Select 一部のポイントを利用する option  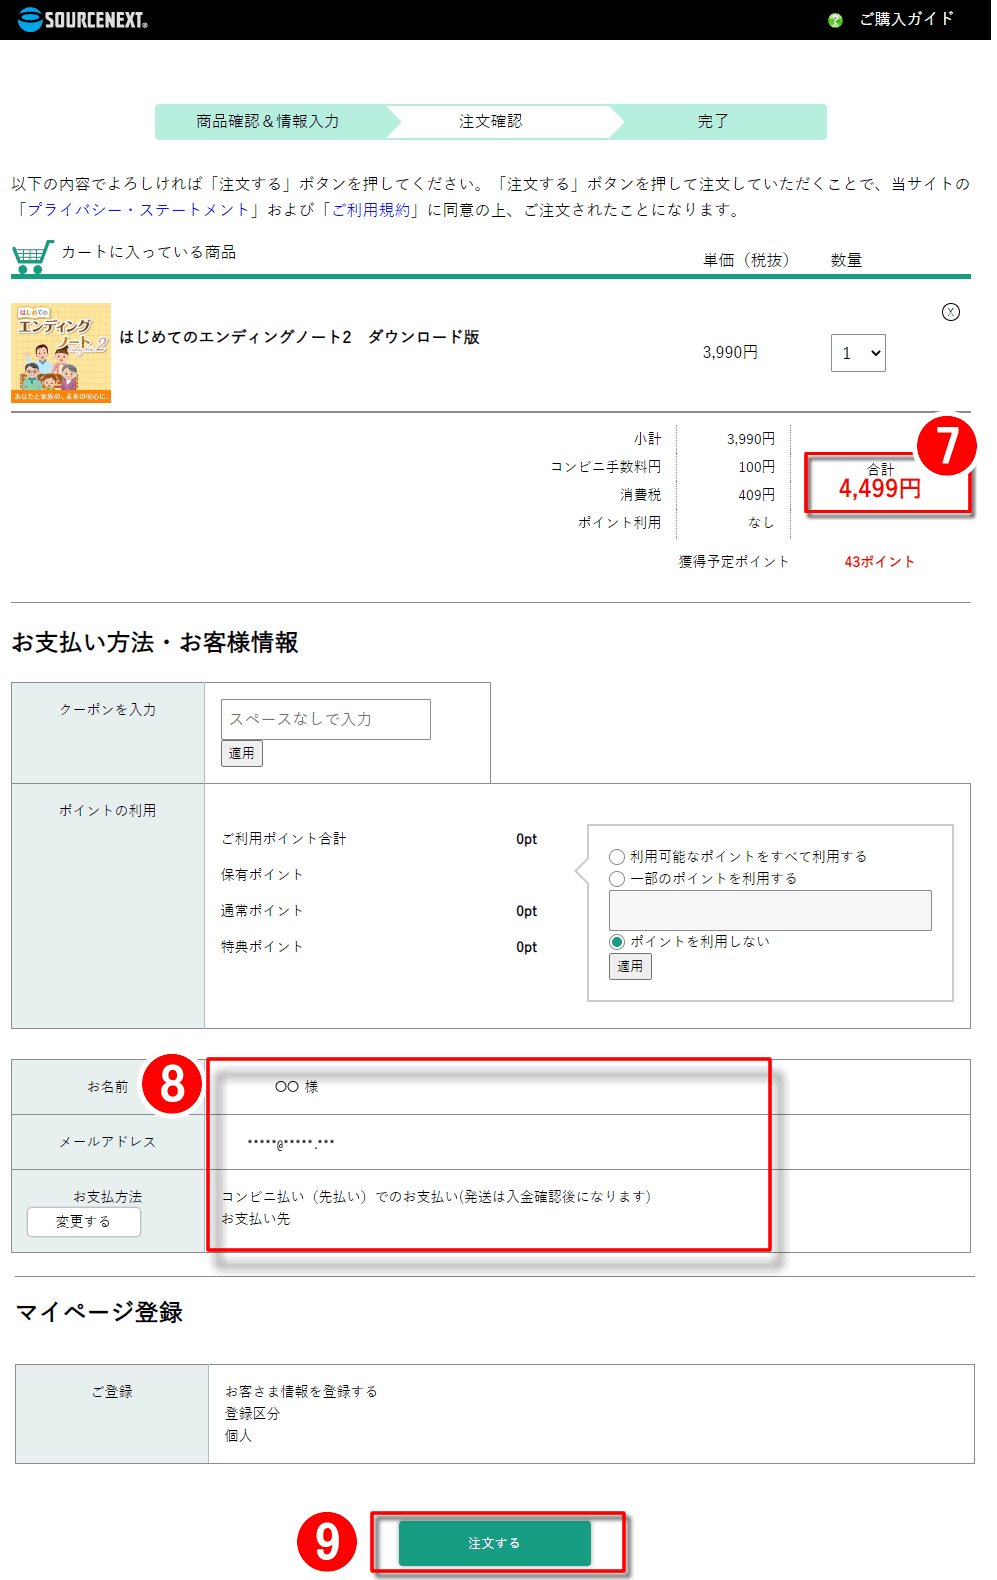coord(617,879)
